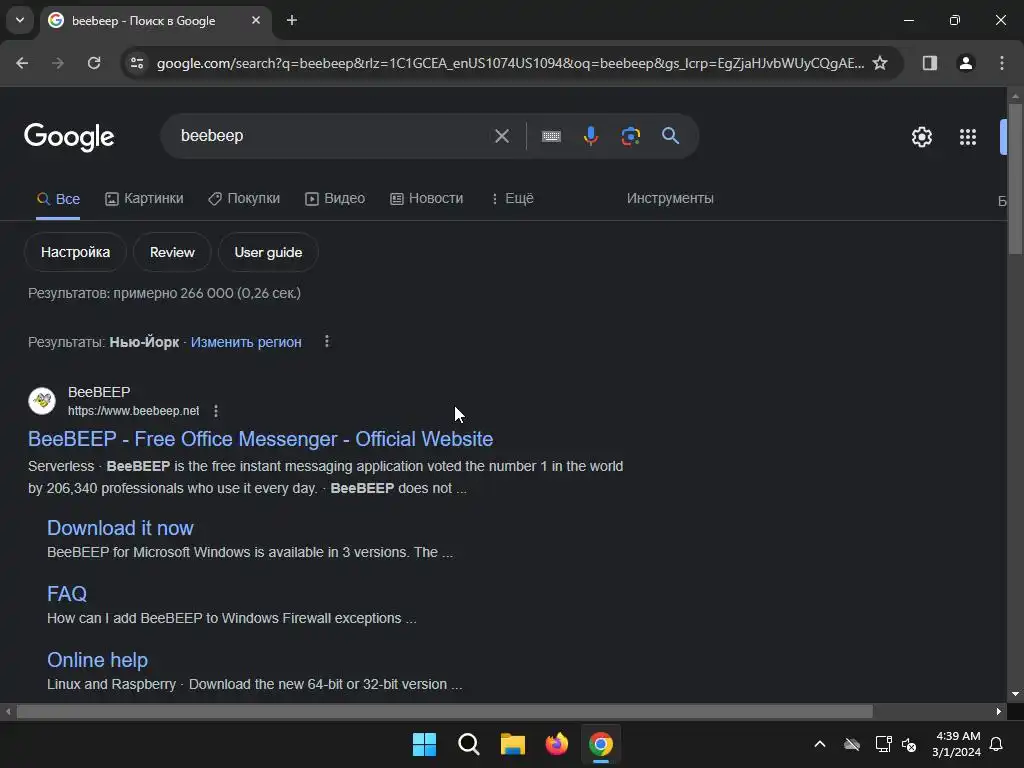Open Инструменты search tools
Image resolution: width=1024 pixels, height=768 pixels.
coord(670,199)
